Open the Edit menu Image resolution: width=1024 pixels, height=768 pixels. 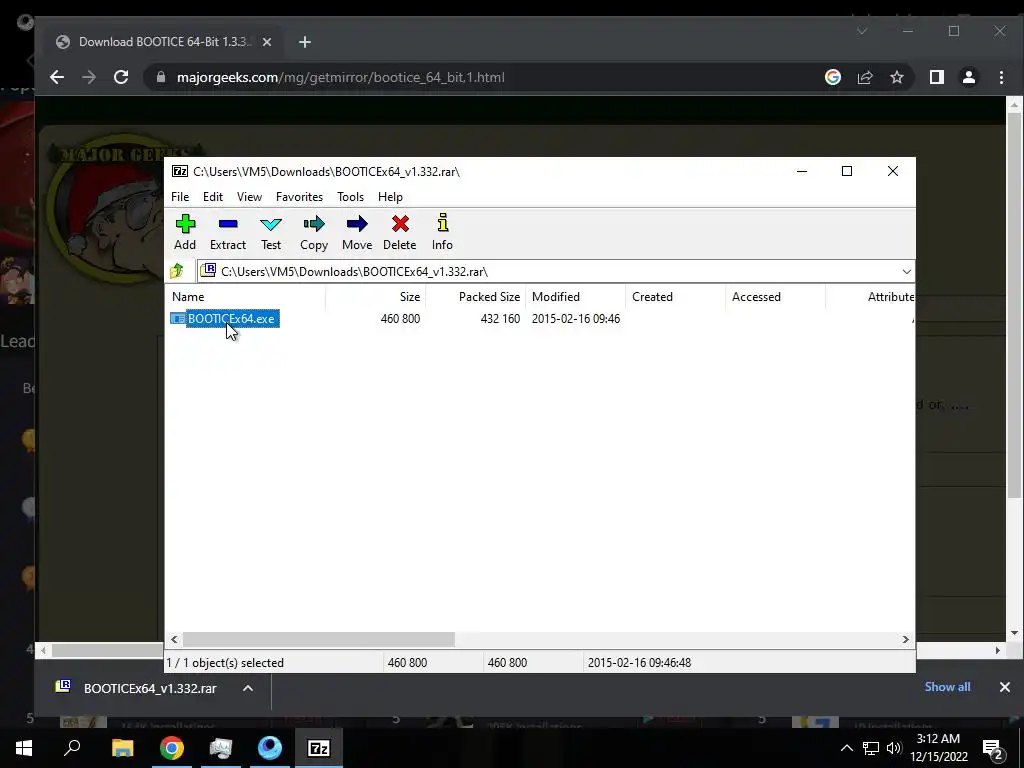click(x=213, y=197)
